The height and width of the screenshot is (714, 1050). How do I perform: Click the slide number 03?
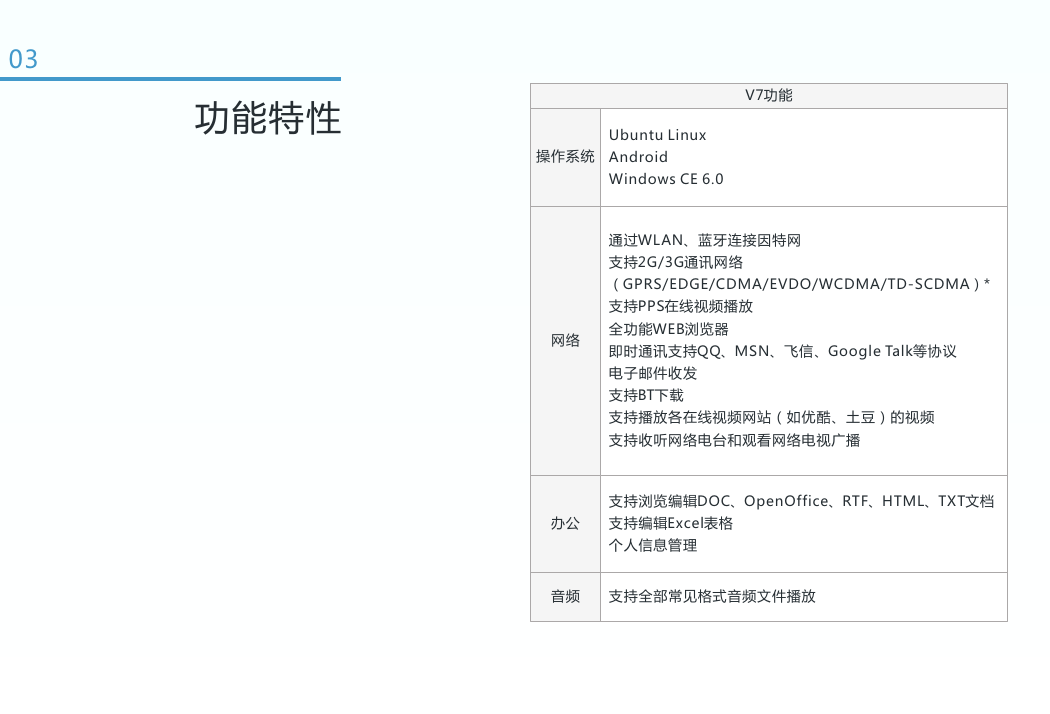coord(23,60)
